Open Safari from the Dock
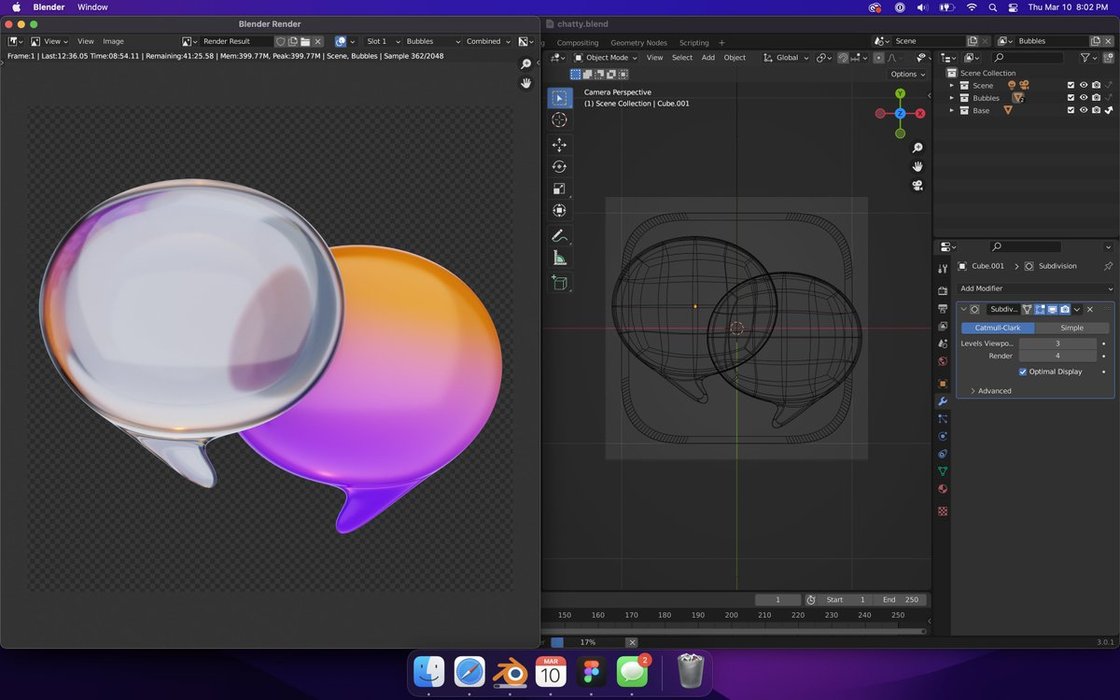This screenshot has width=1120, height=700. point(469,671)
